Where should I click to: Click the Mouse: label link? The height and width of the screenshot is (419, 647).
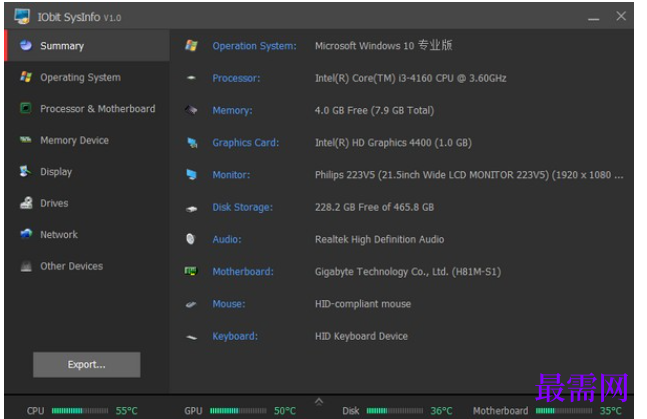pyautogui.click(x=229, y=304)
